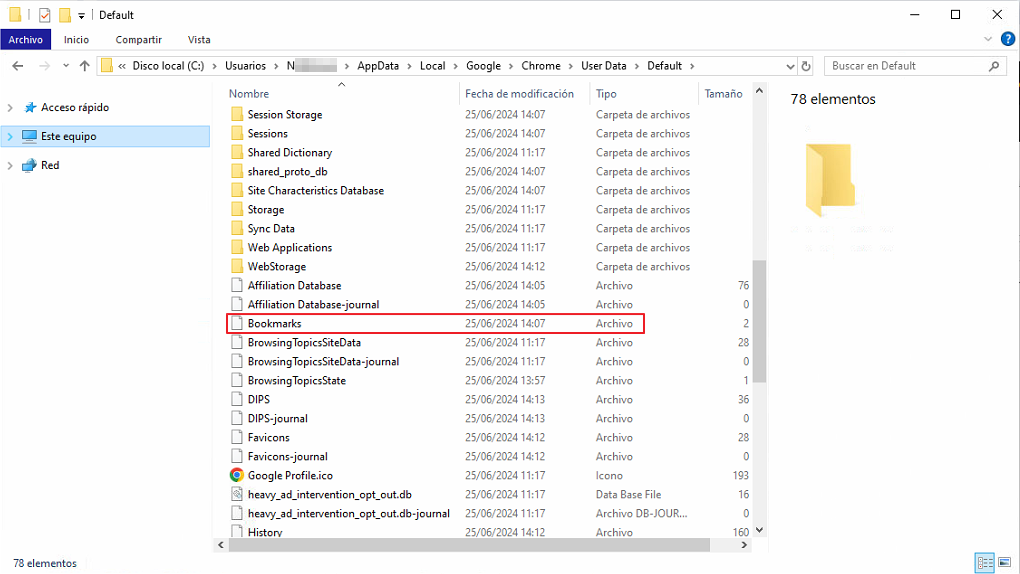The image size is (1020, 574).
Task: Select Red in navigation pane
Action: tap(50, 165)
